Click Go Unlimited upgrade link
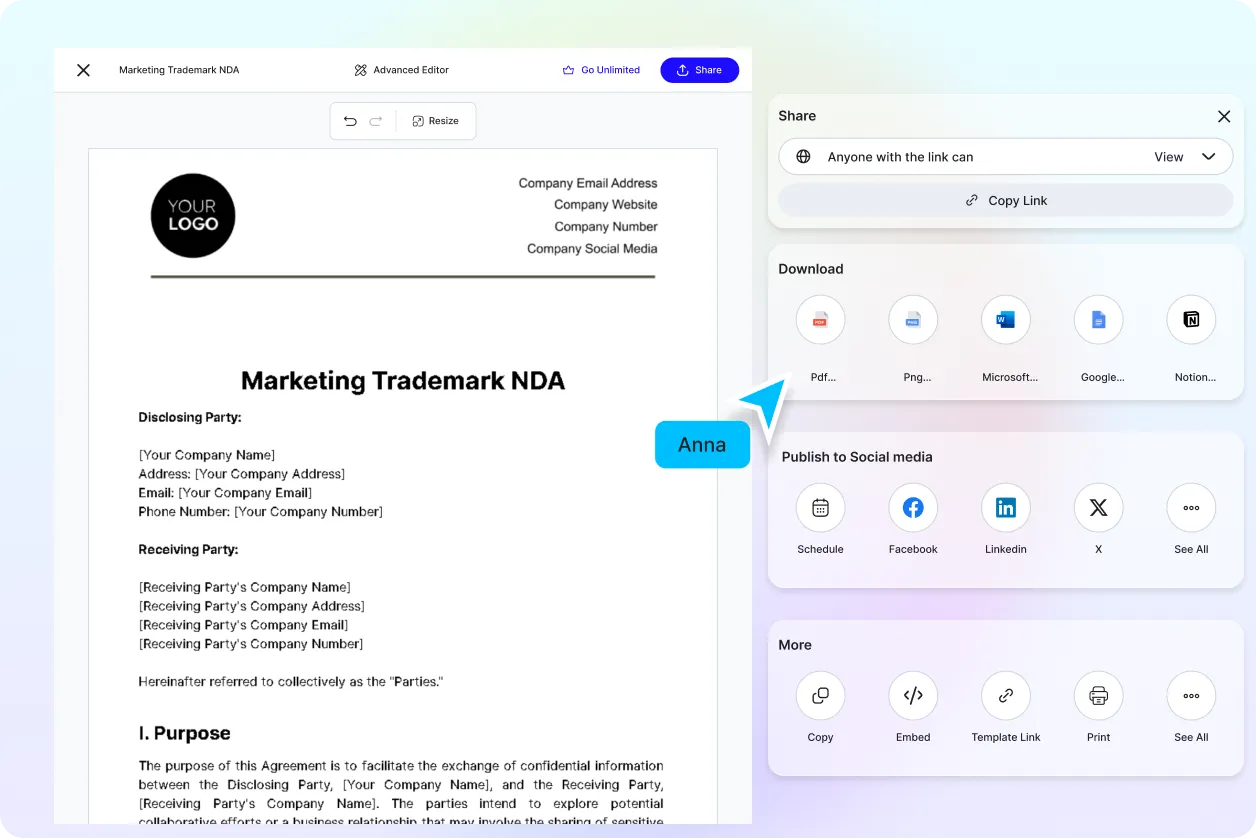This screenshot has width=1256, height=838. pyautogui.click(x=601, y=70)
